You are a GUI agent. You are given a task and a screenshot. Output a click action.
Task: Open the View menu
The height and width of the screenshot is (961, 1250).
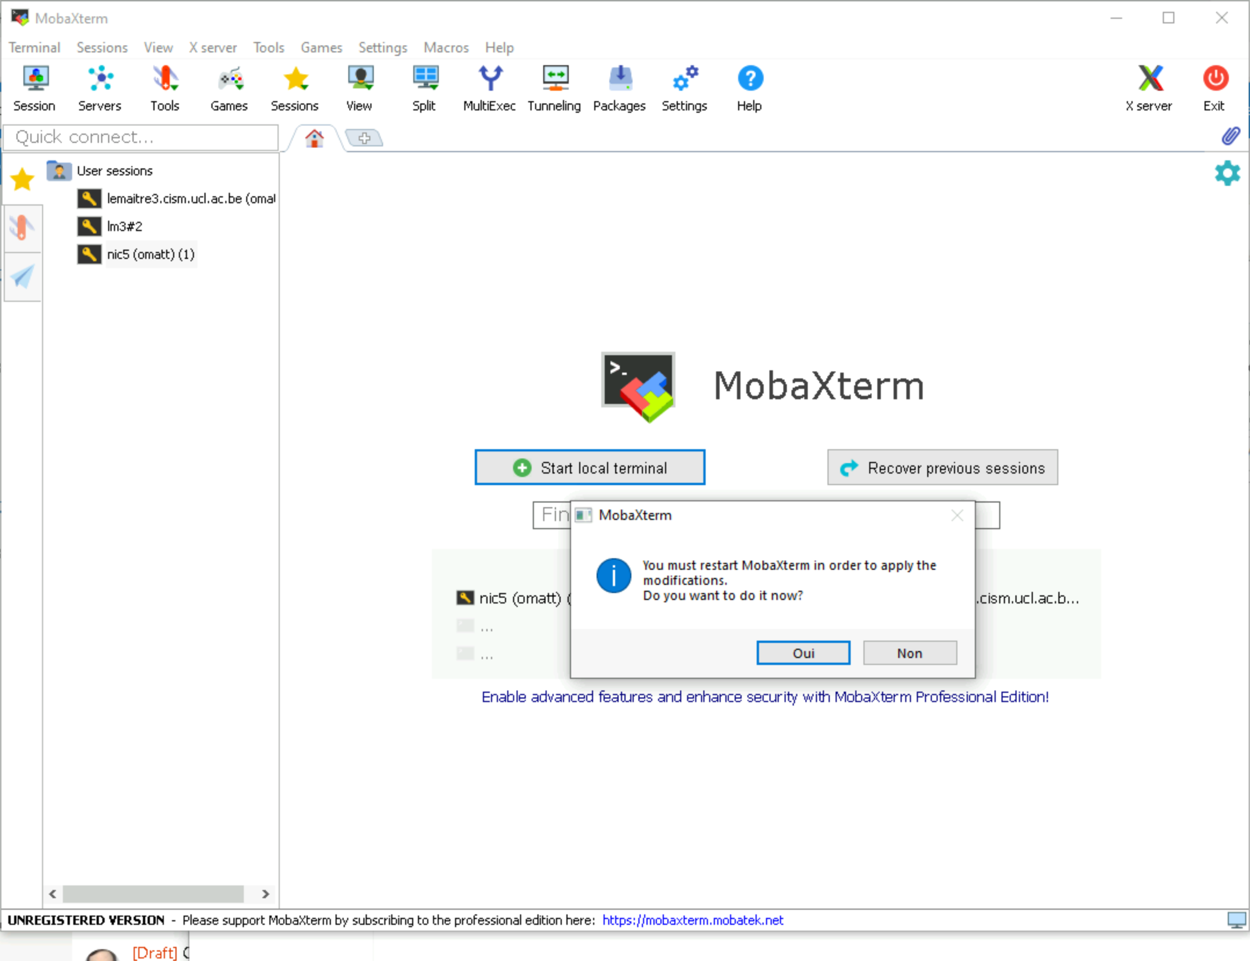tap(158, 47)
